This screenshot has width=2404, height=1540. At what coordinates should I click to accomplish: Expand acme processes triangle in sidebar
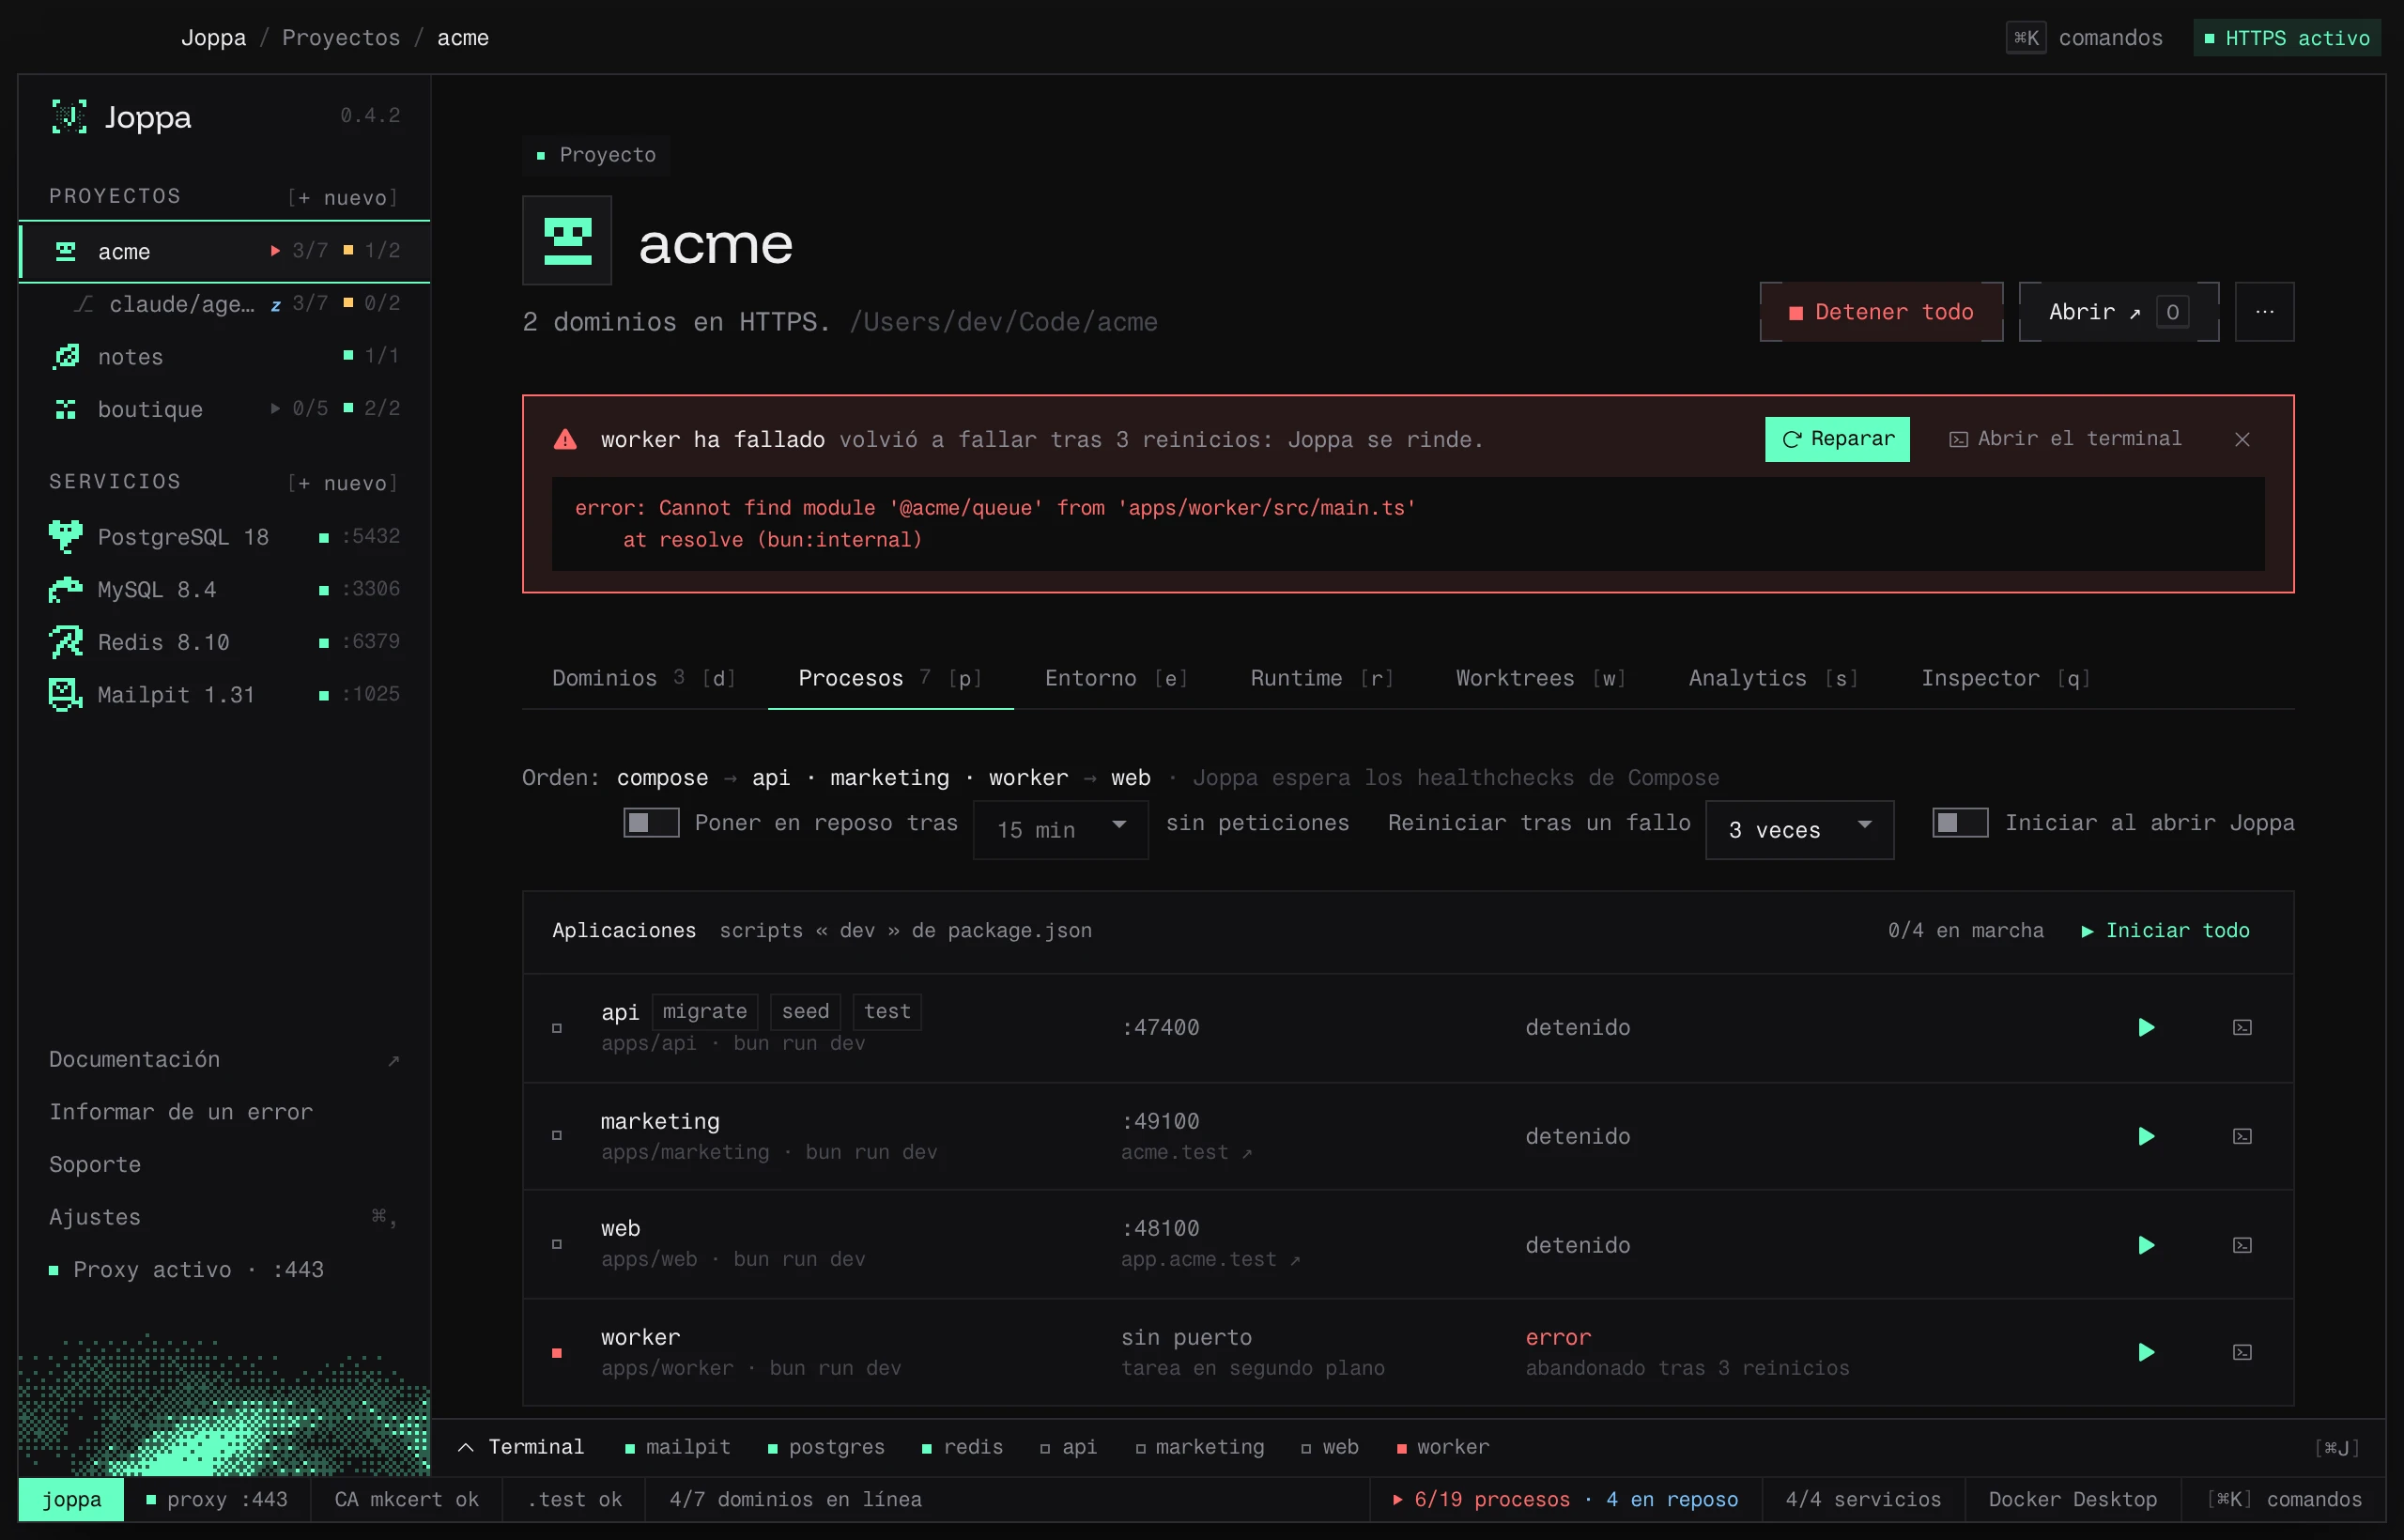coord(275,251)
